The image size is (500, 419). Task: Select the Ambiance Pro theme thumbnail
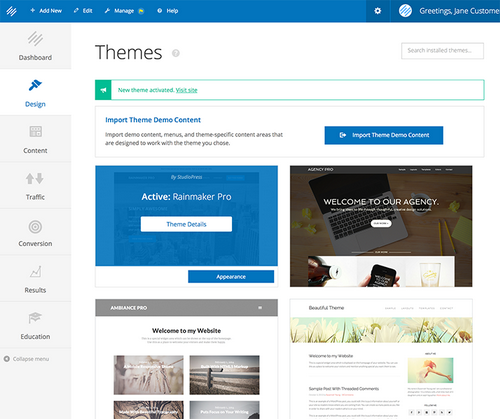(186, 359)
